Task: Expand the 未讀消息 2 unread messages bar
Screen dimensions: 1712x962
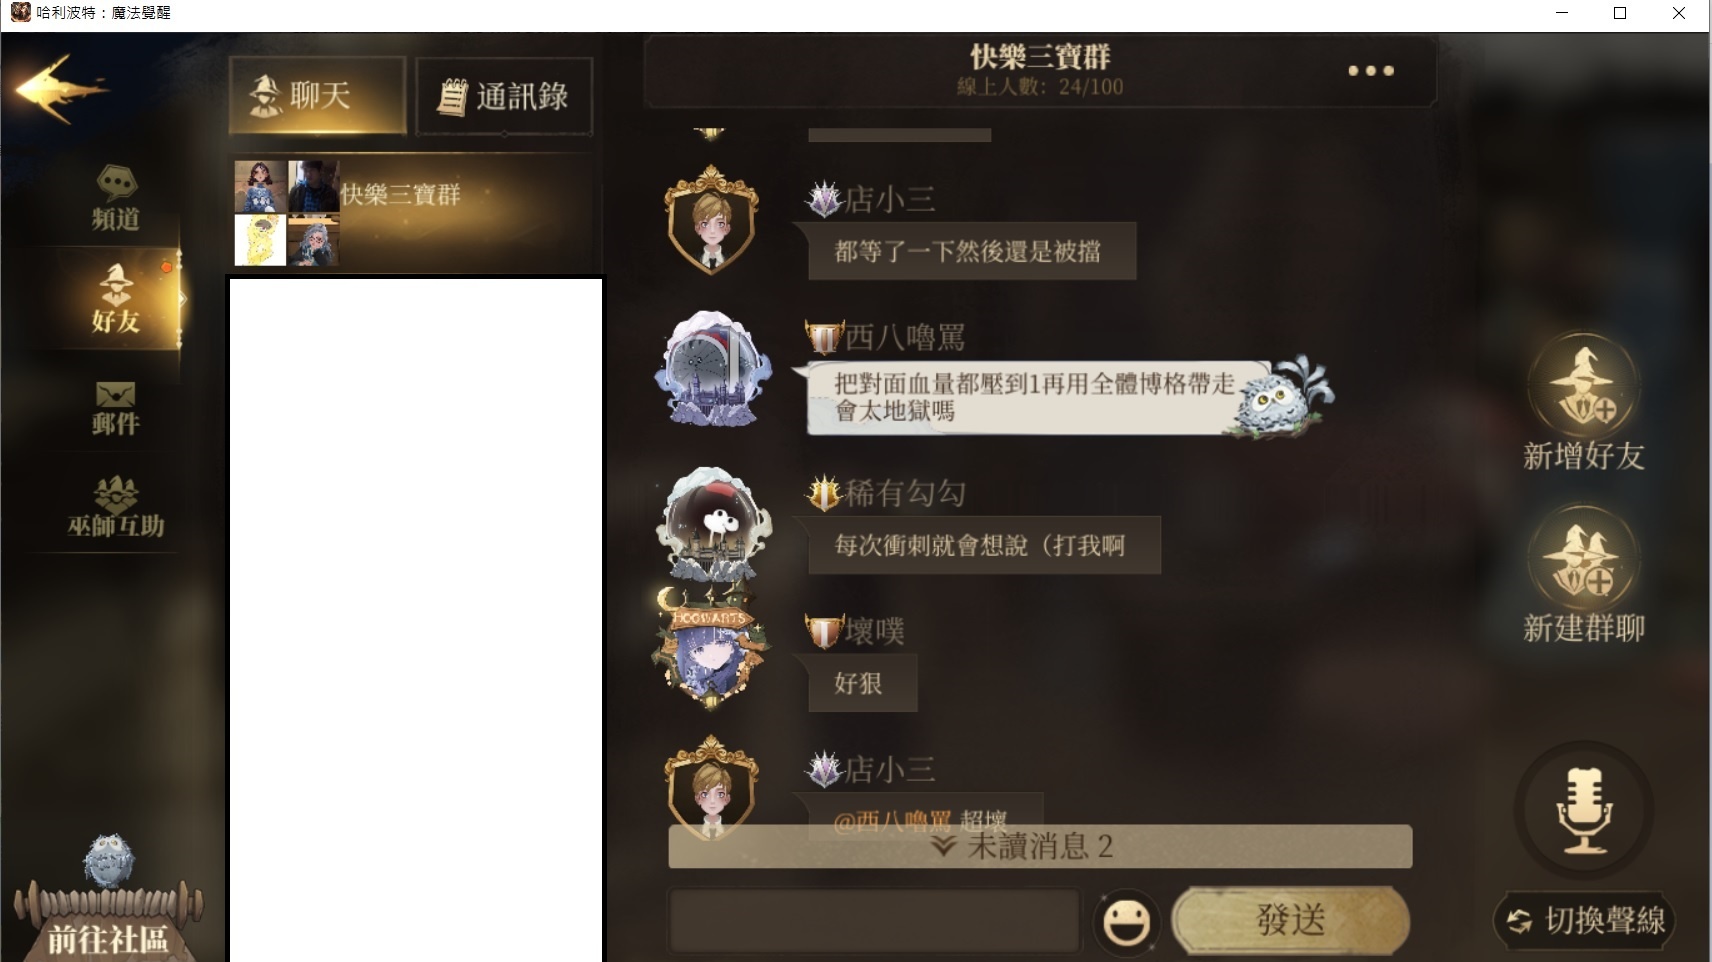Action: [x=1040, y=846]
